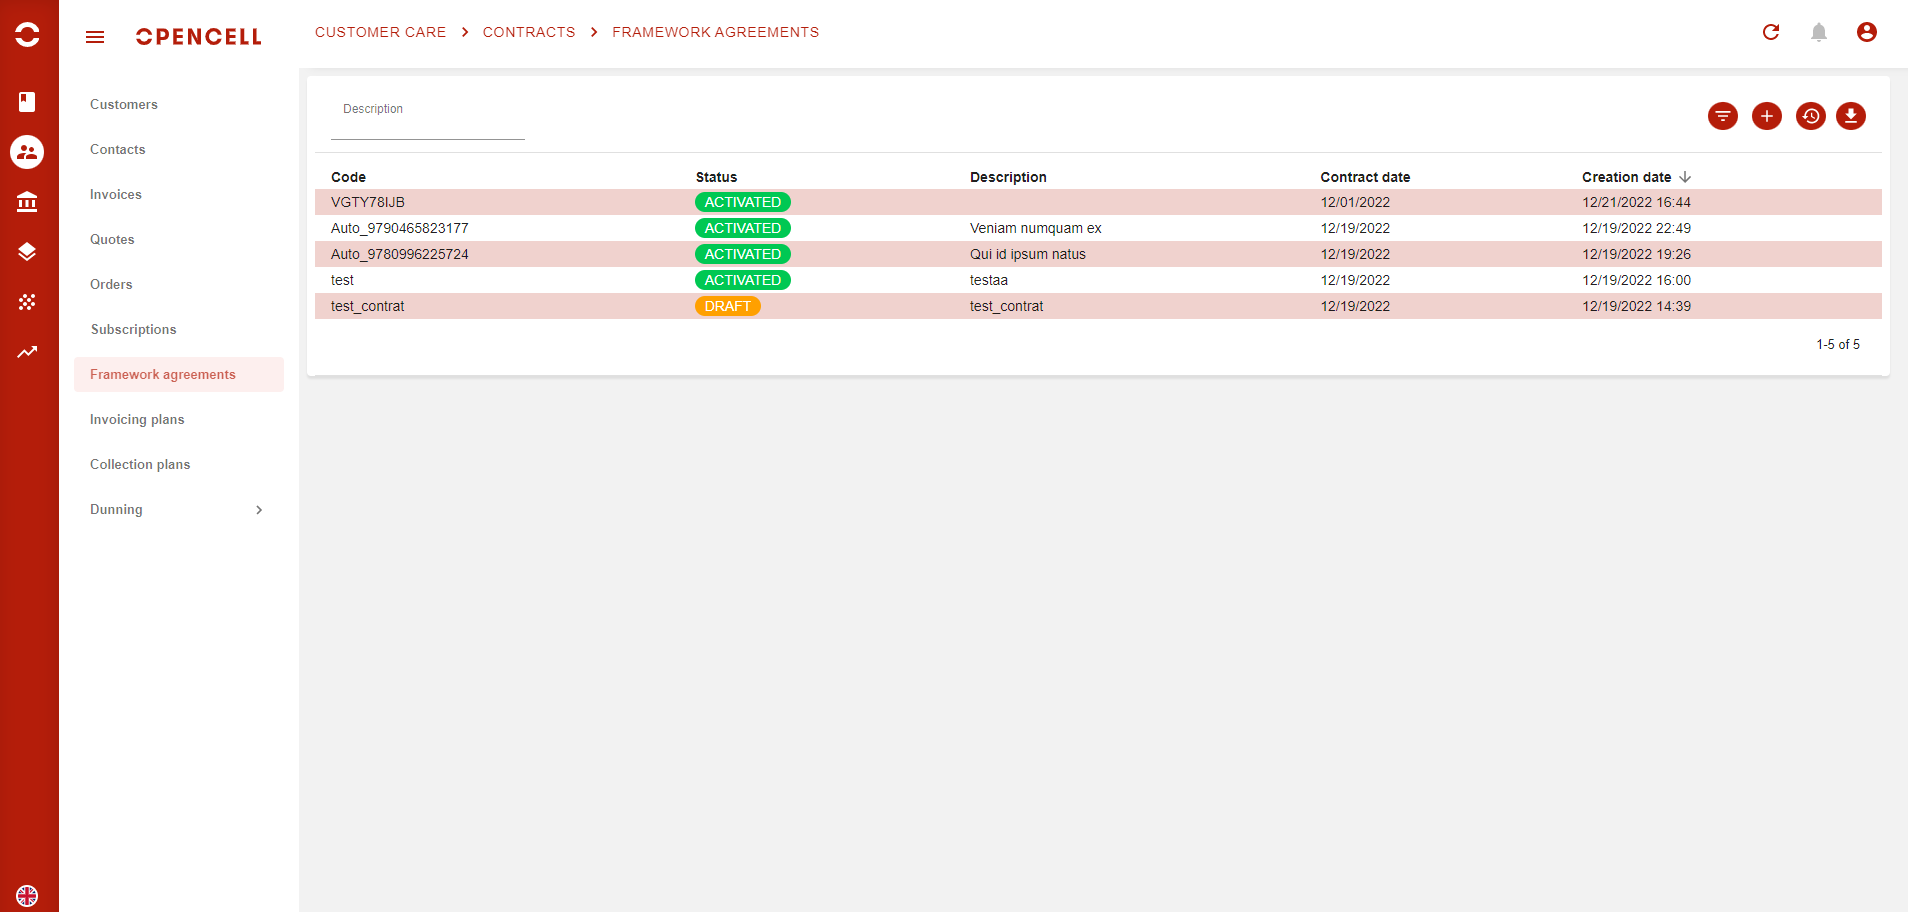
Task: Click the trending chart sidebar icon
Action: tap(27, 352)
